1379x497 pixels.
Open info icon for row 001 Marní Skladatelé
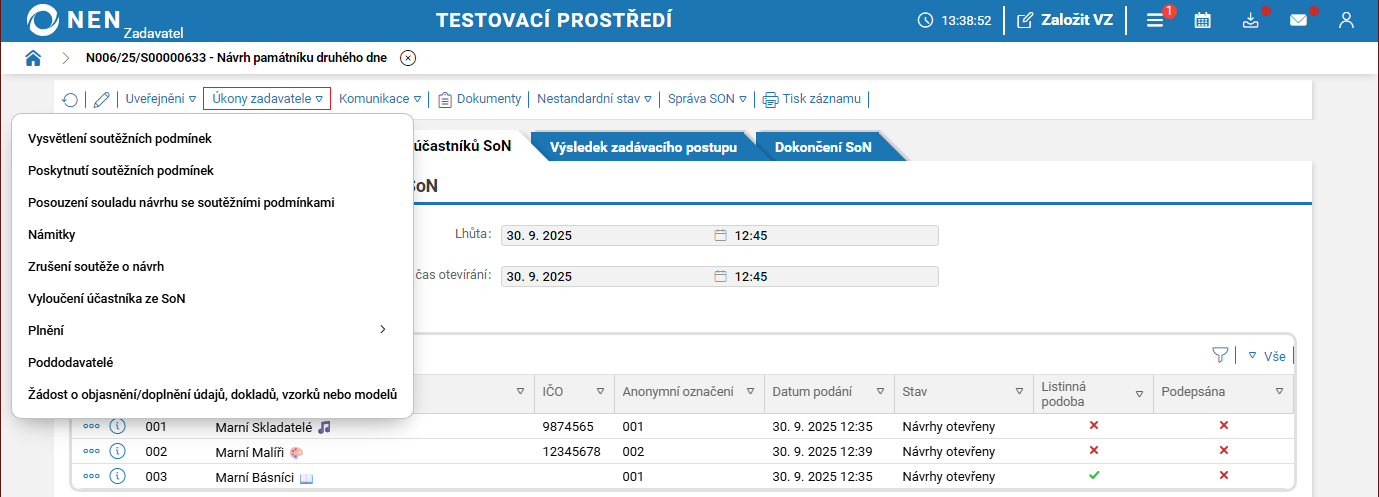117,427
